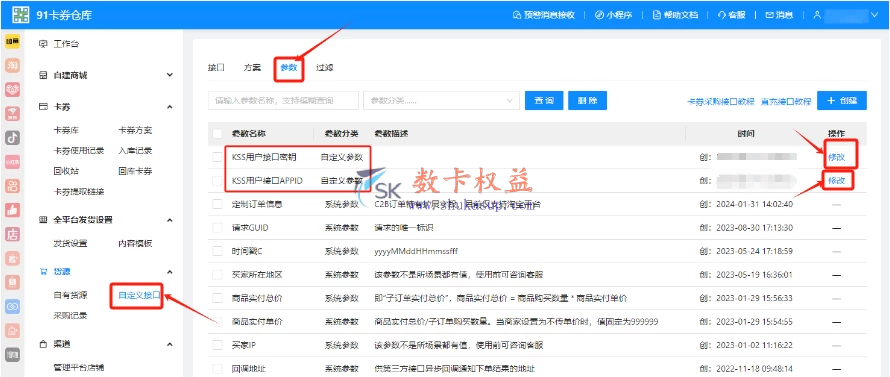The width and height of the screenshot is (890, 377).
Task: Open 采购记录 in the sidebar
Action: 70,316
